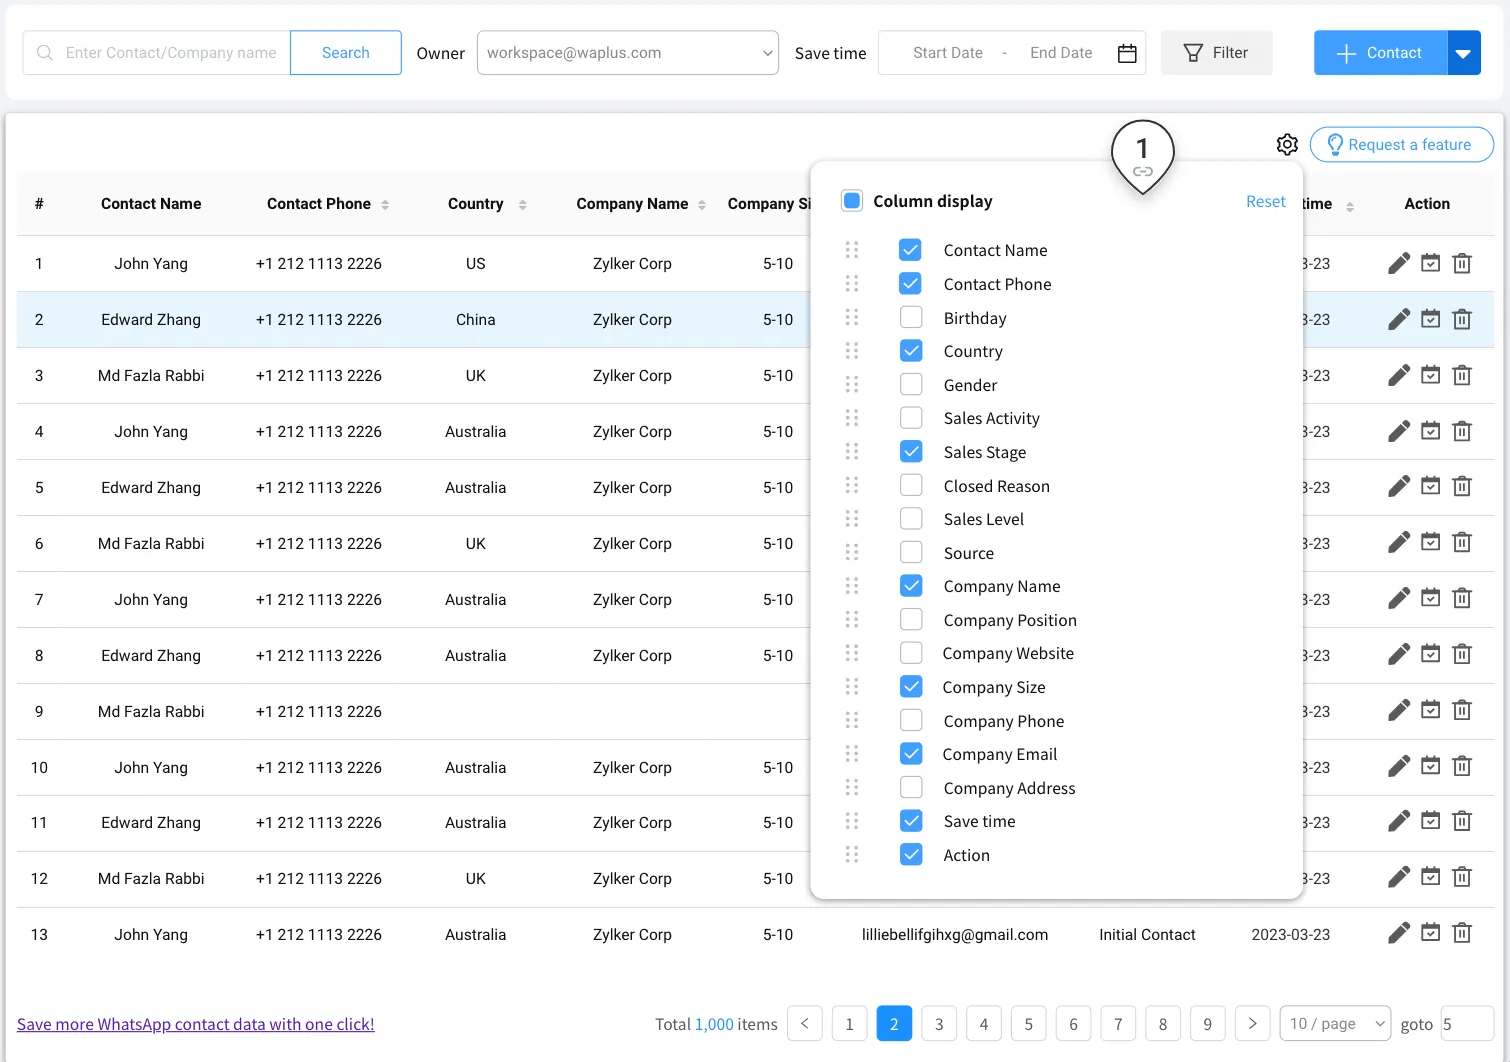Viewport: 1510px width, 1062px height.
Task: Enable Company Website column checkbox
Action: tap(910, 653)
